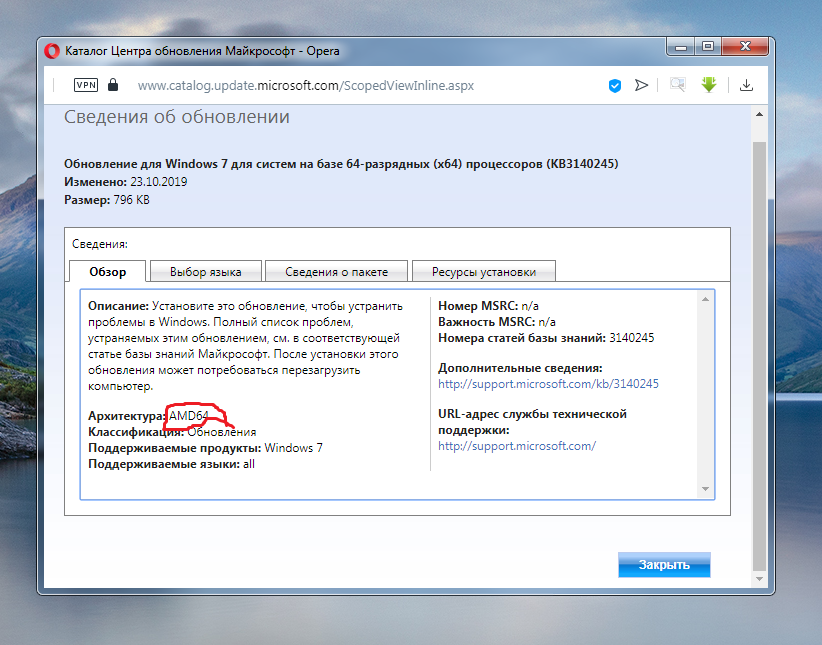
Task: Click the Opera logo icon in title bar
Action: click(52, 51)
